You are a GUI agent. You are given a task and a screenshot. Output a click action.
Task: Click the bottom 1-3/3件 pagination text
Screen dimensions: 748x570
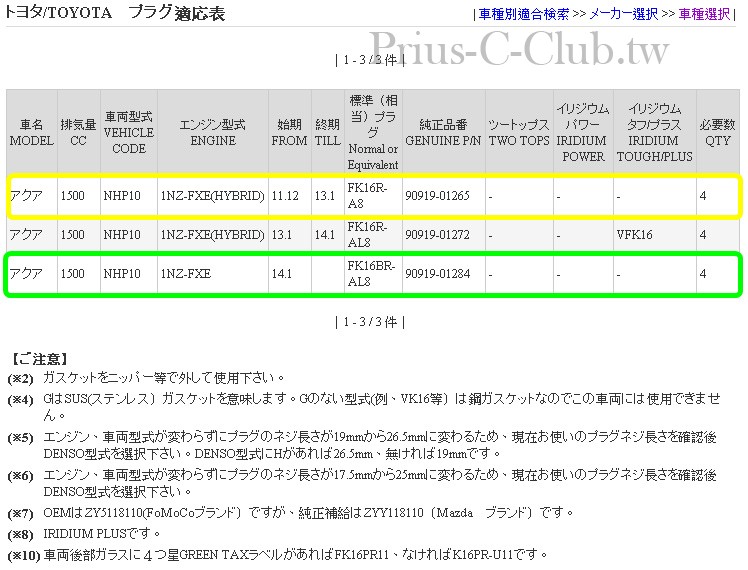370,322
